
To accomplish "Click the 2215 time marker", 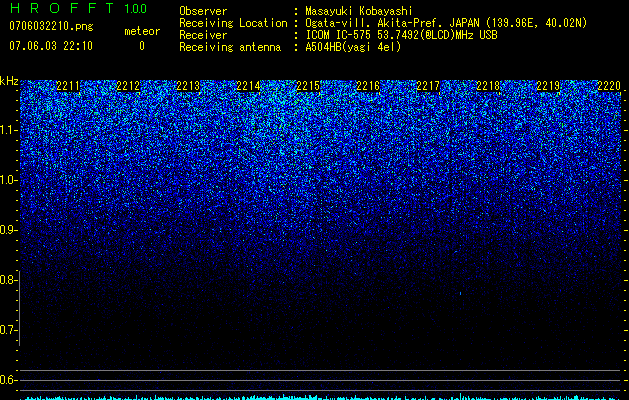I will 308,86.
